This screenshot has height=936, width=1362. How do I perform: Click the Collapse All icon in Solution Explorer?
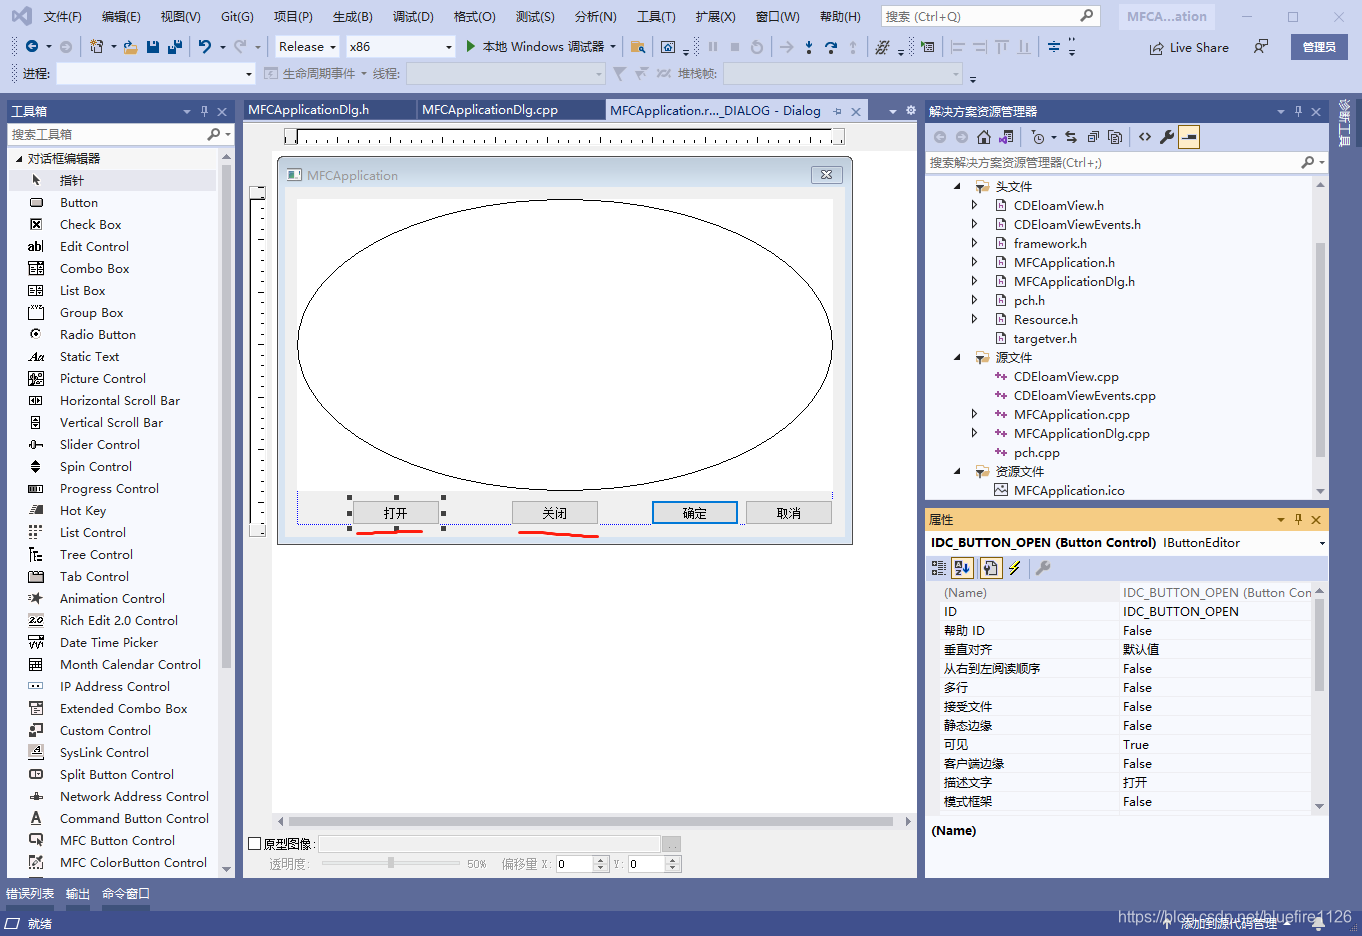point(1093,137)
